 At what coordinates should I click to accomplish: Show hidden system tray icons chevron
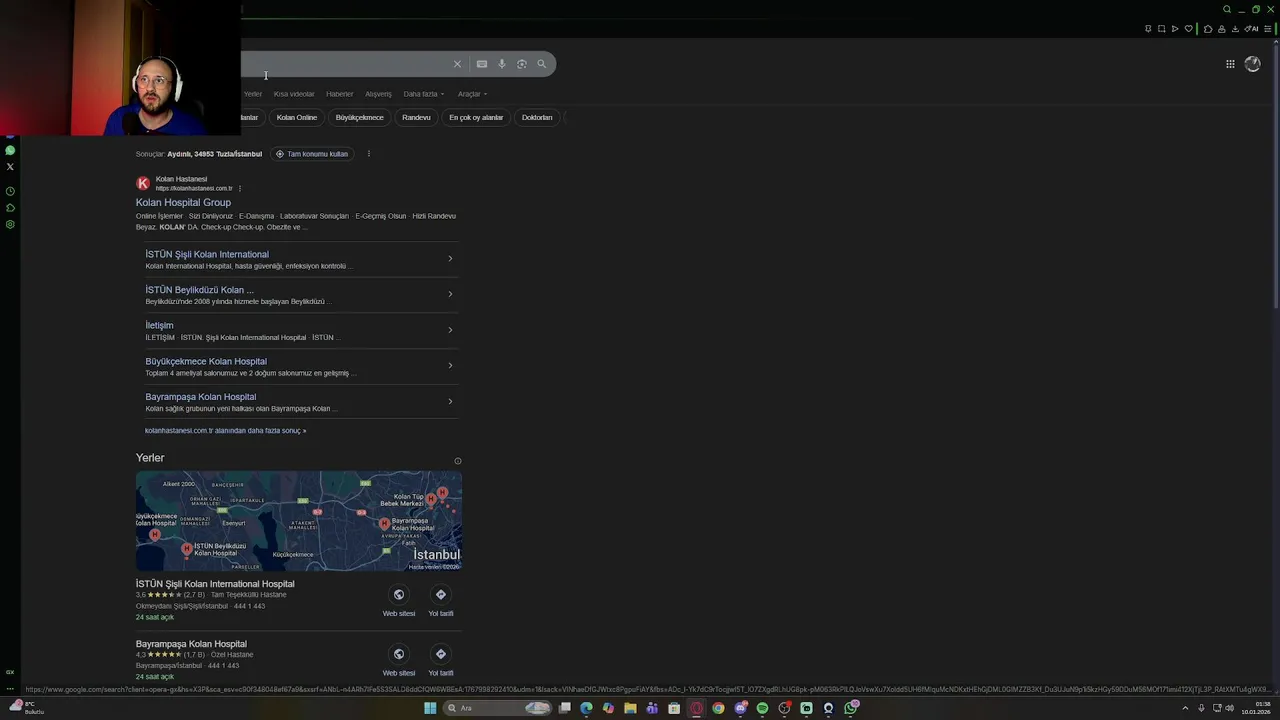tap(1185, 708)
